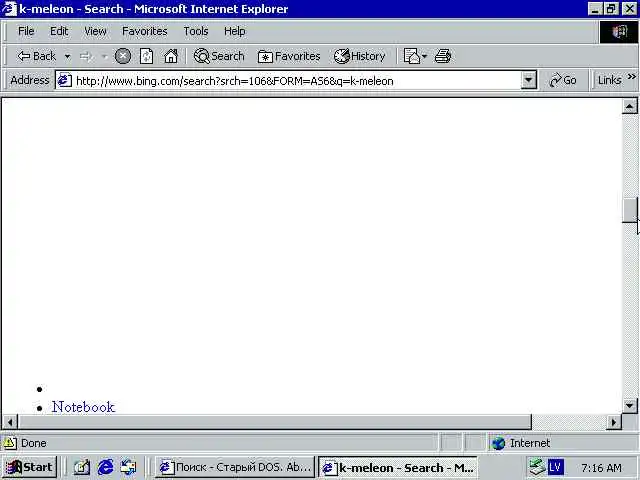Open the File menu
The height and width of the screenshot is (480, 640).
(26, 31)
